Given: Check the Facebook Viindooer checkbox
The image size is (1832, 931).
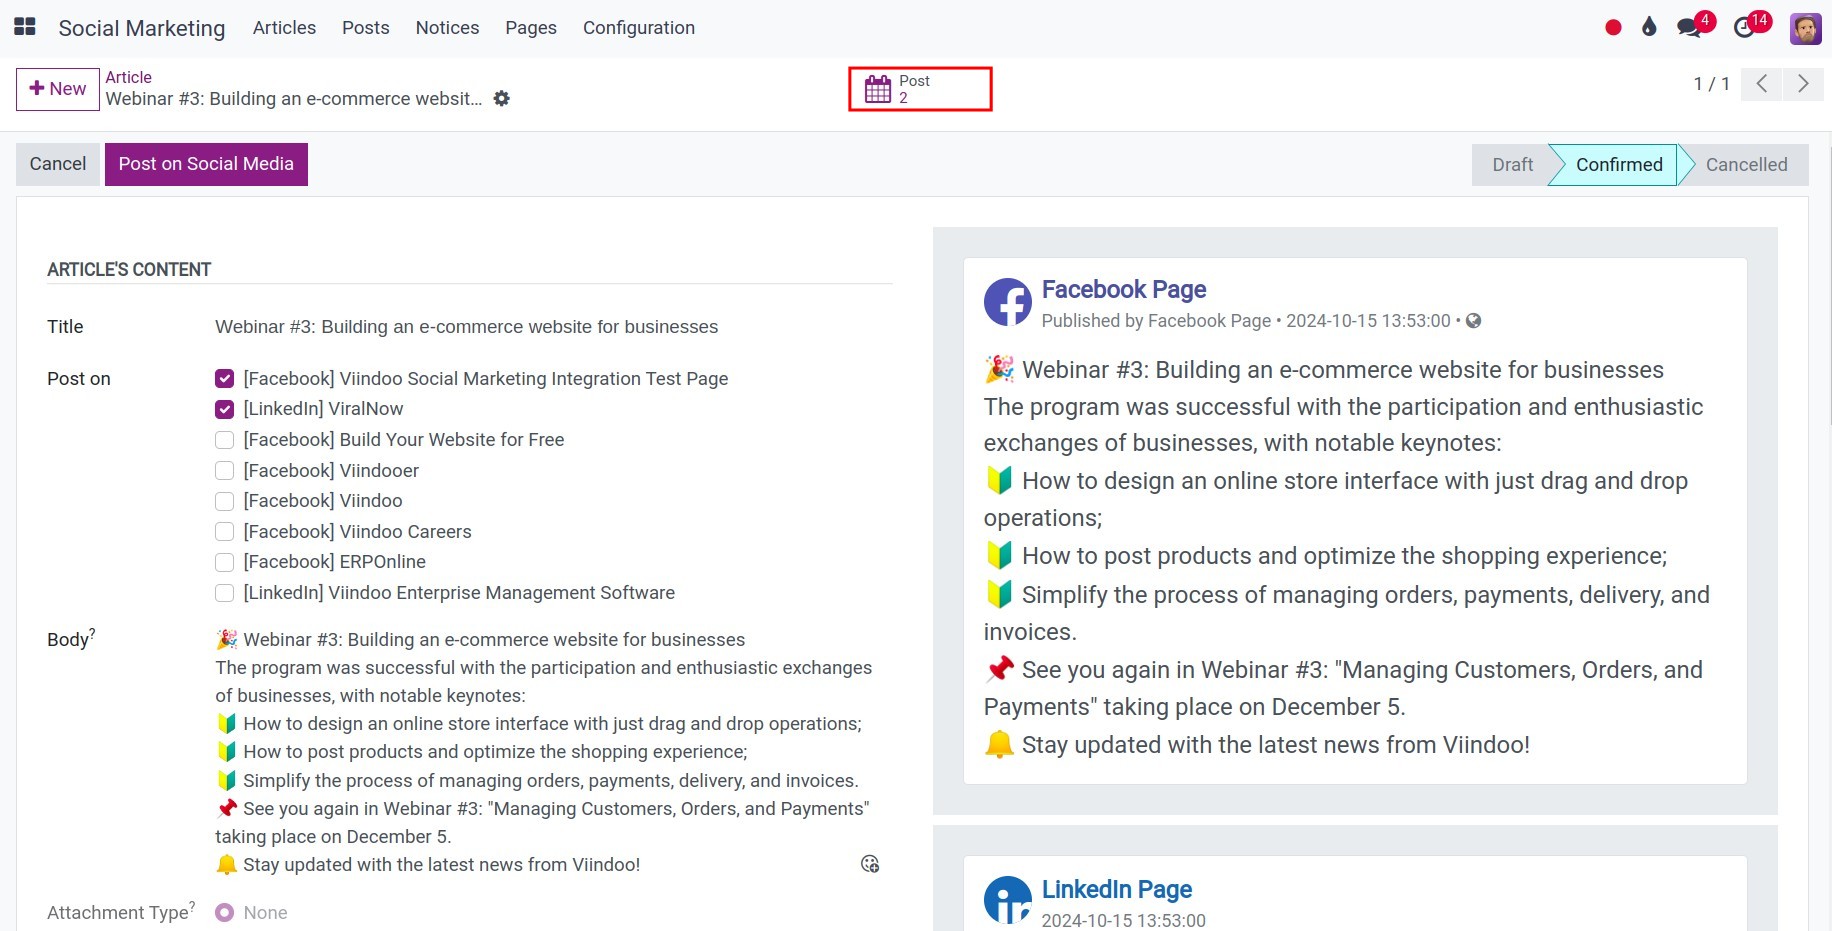Looking at the screenshot, I should [x=225, y=471].
